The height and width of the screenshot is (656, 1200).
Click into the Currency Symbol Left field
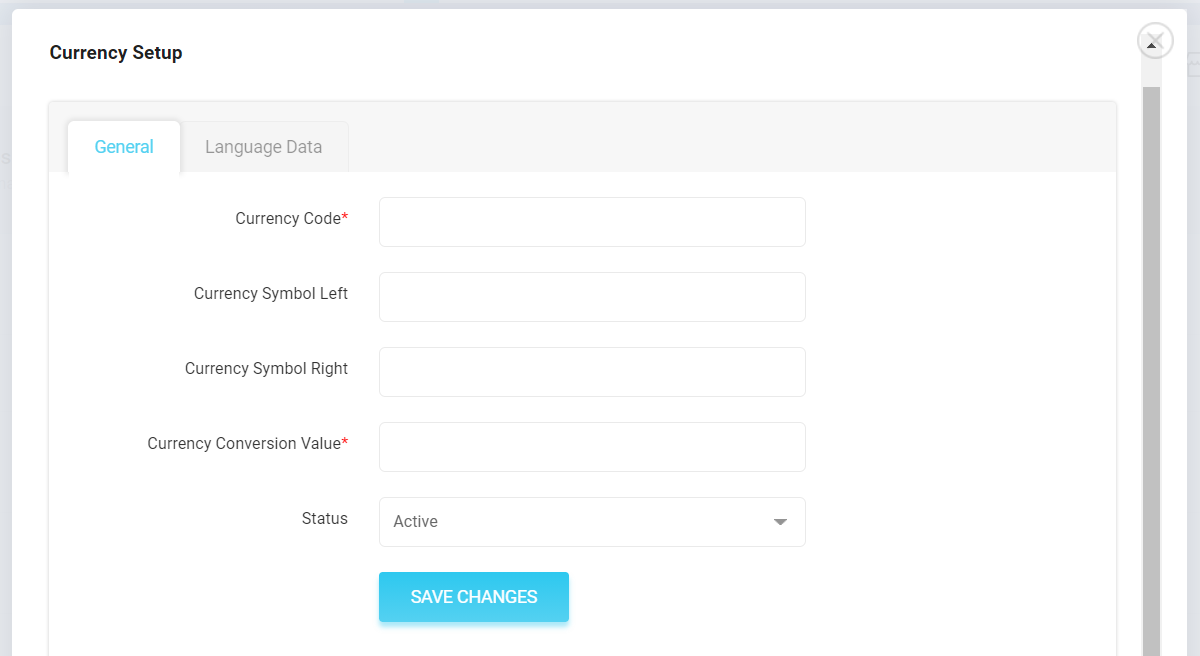tap(592, 297)
